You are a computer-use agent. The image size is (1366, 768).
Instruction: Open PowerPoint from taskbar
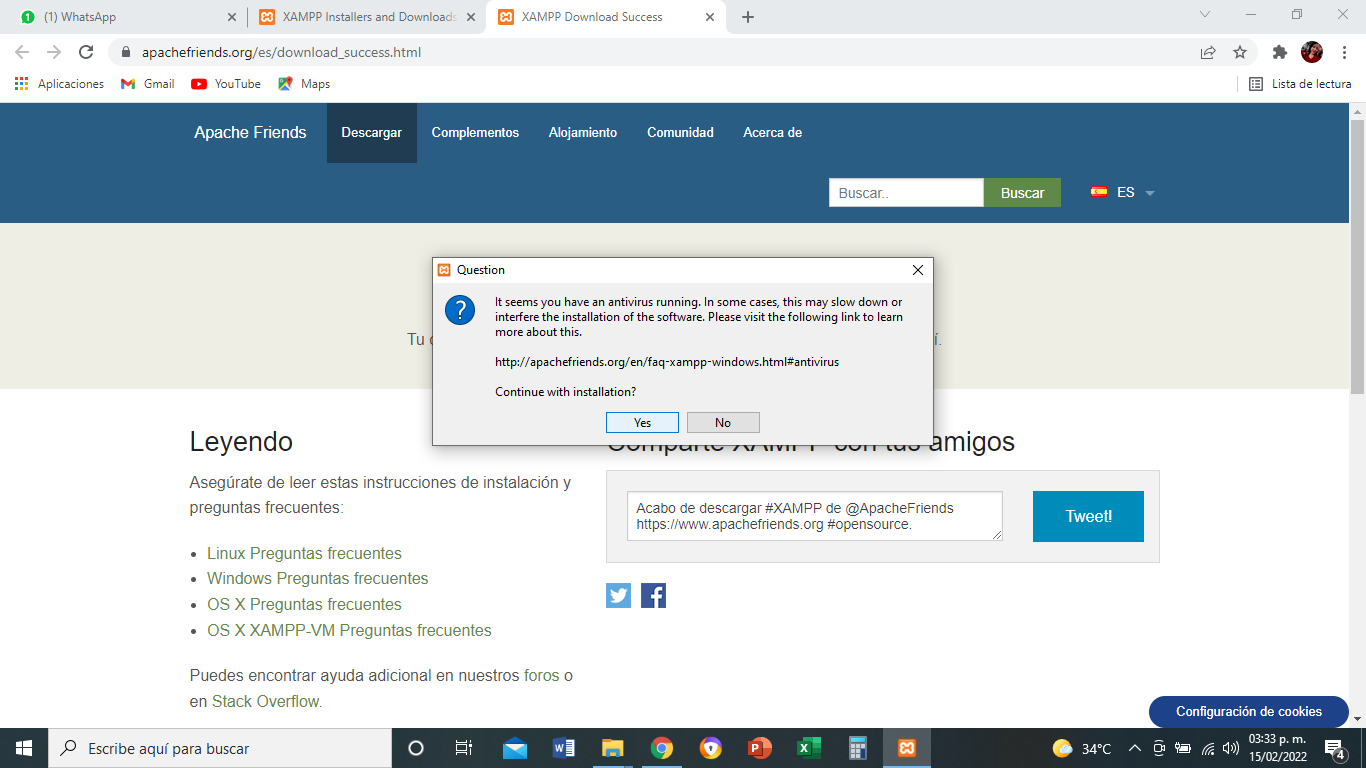tap(759, 748)
